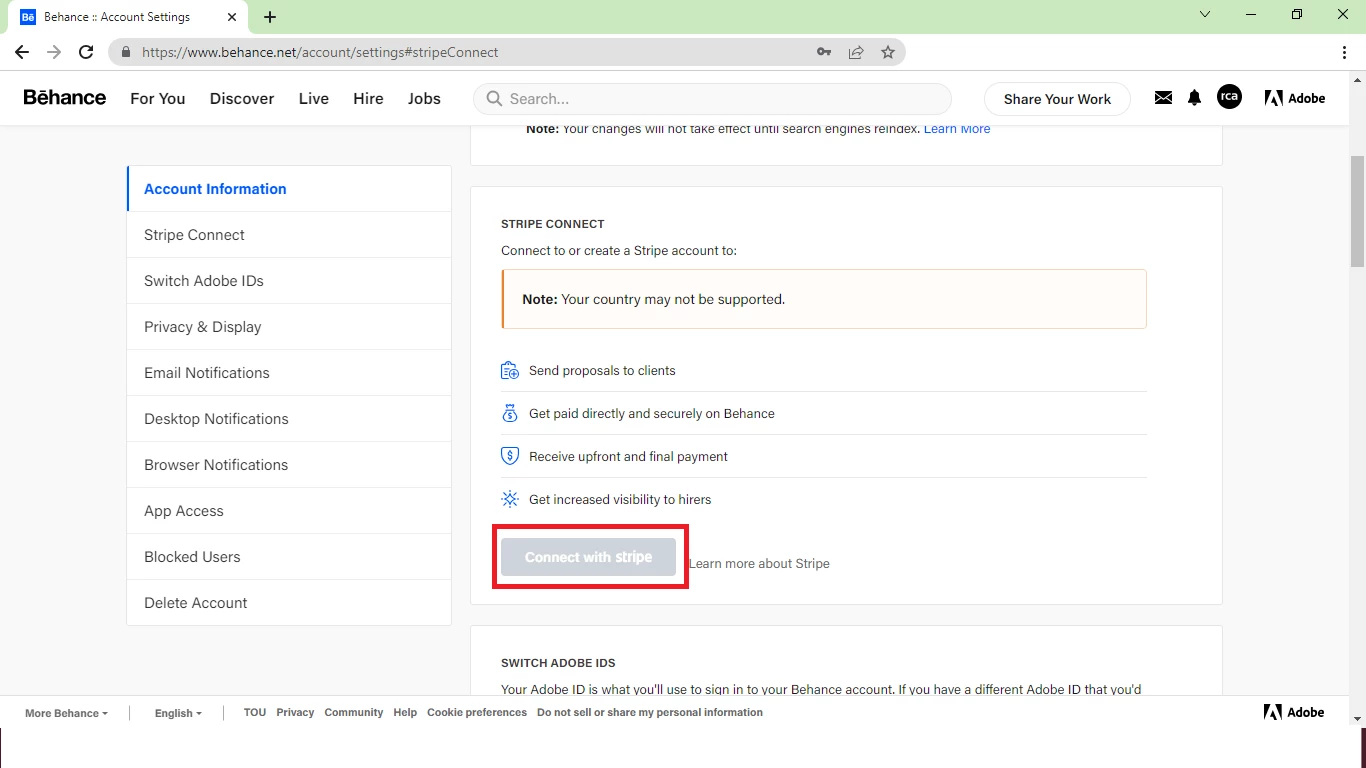Screen dimensions: 1366x768
Task: Open a new browser tab
Action: (x=270, y=17)
